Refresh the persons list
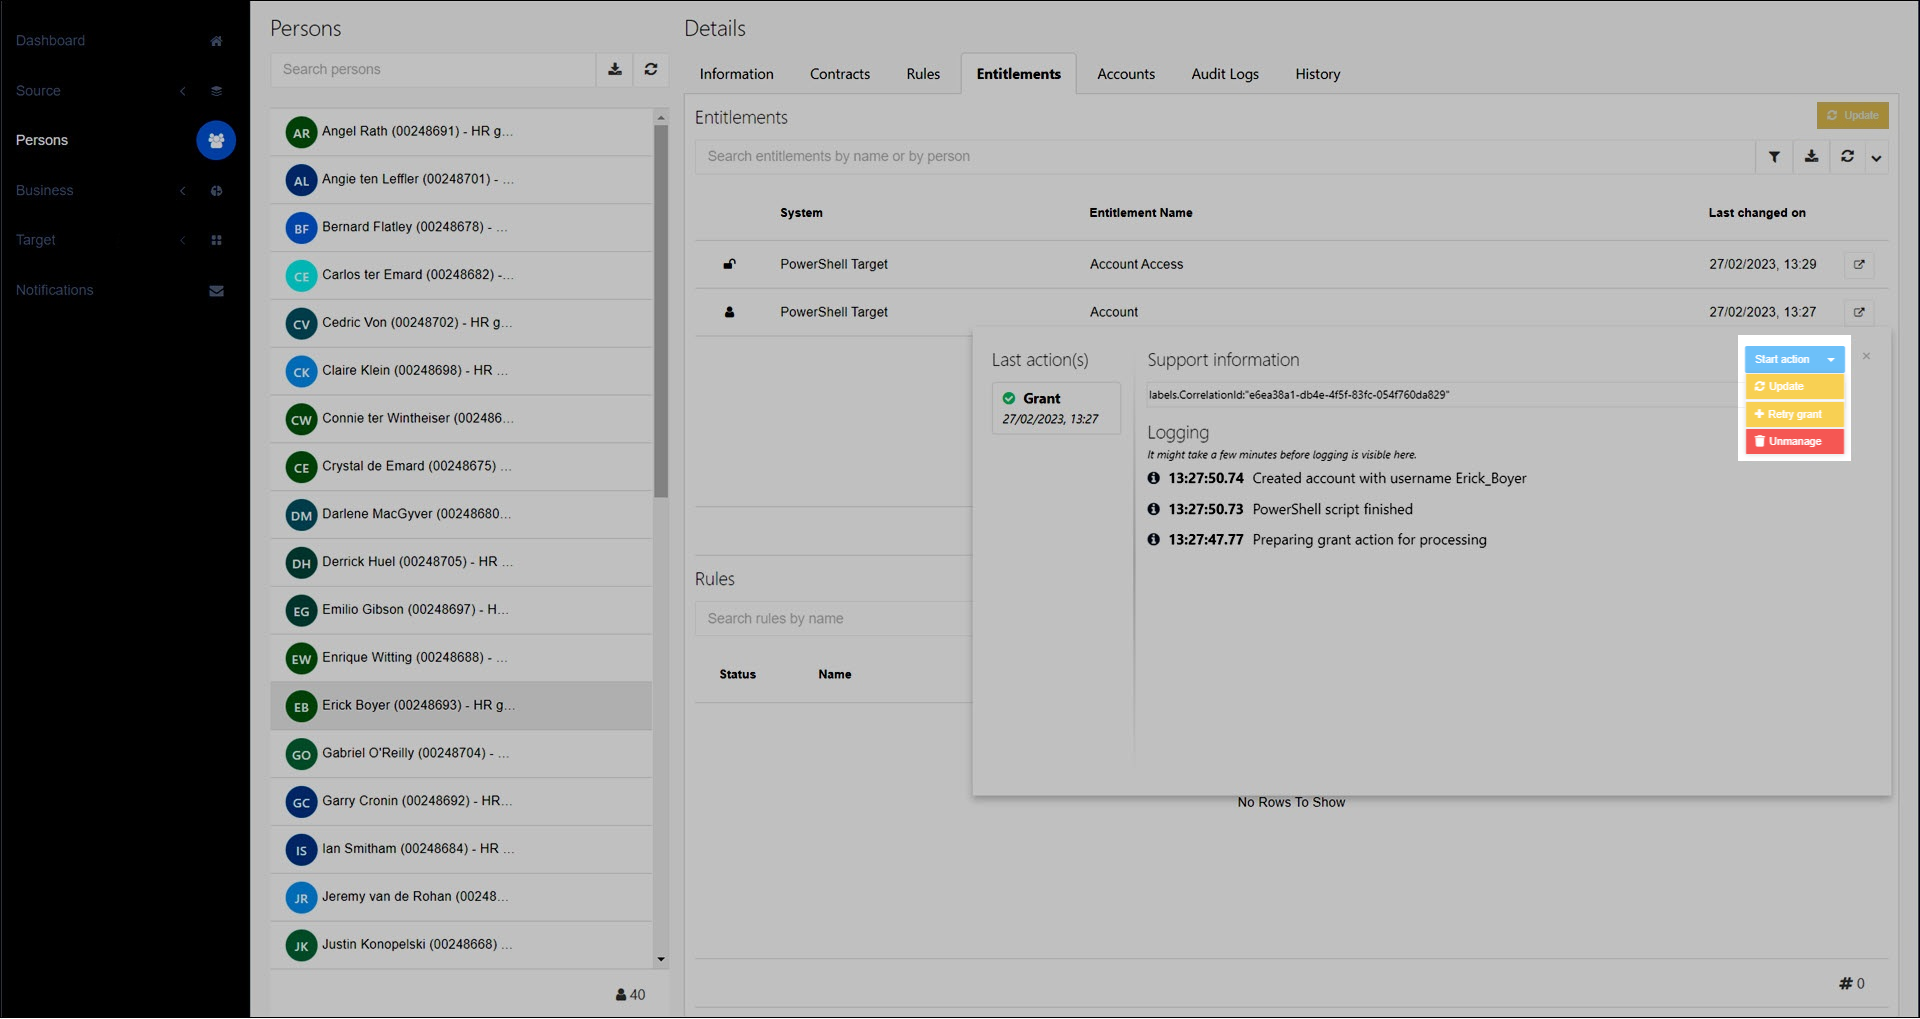This screenshot has height=1019, width=1920. tap(651, 69)
